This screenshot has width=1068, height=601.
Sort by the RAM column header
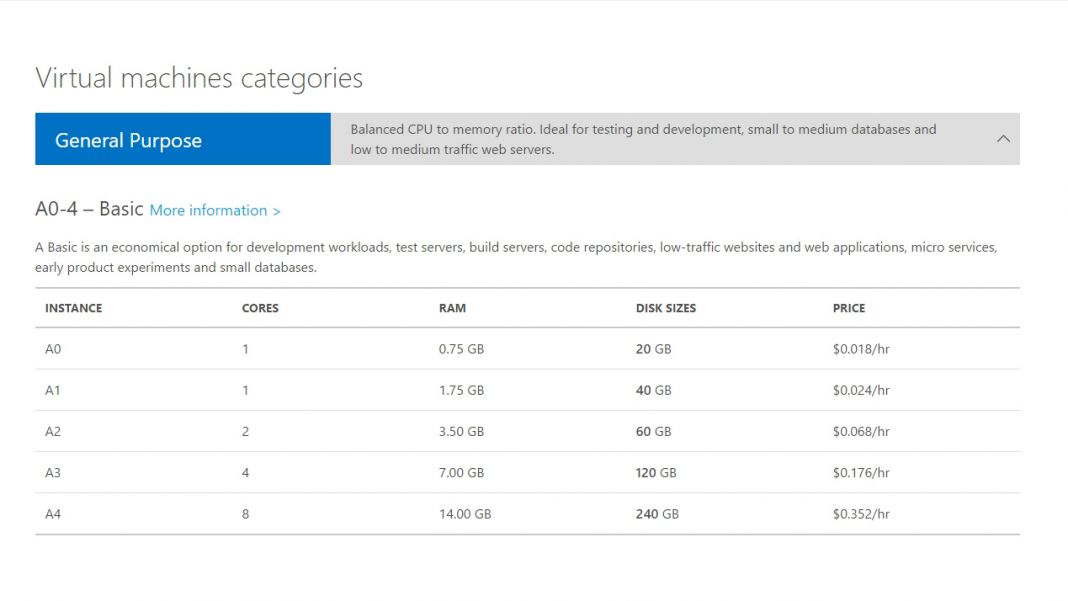(x=452, y=308)
